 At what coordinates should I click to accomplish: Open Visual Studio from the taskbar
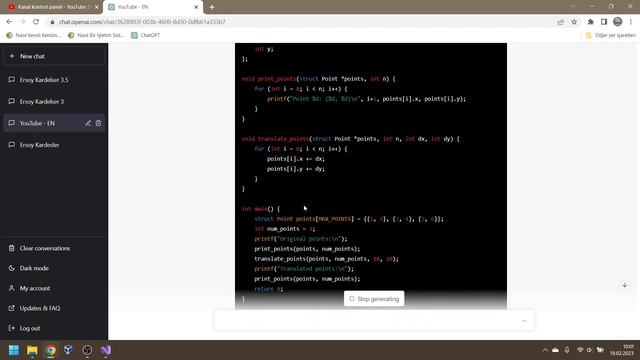pos(106,350)
